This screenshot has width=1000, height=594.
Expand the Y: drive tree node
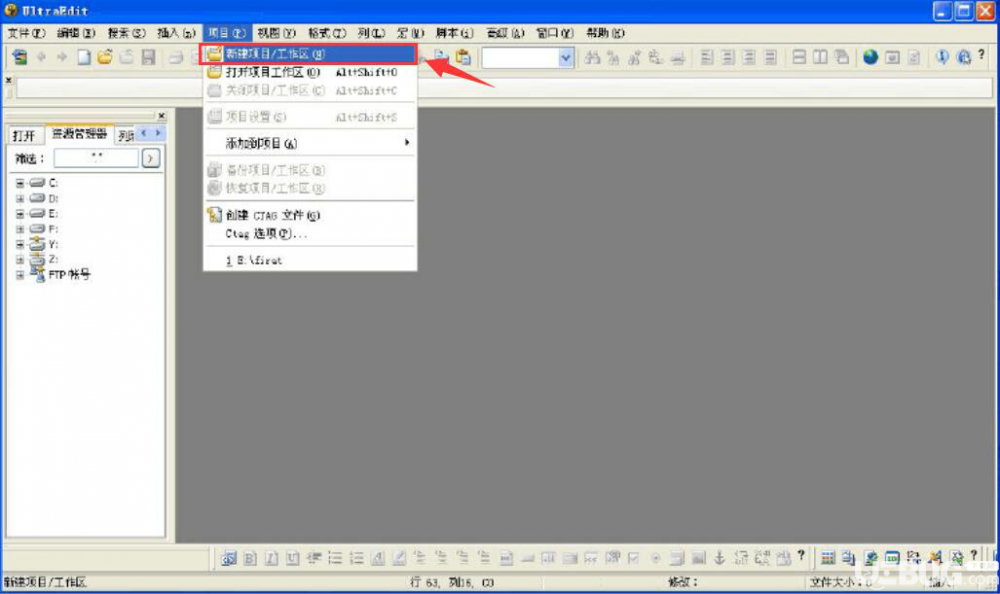pyautogui.click(x=20, y=244)
